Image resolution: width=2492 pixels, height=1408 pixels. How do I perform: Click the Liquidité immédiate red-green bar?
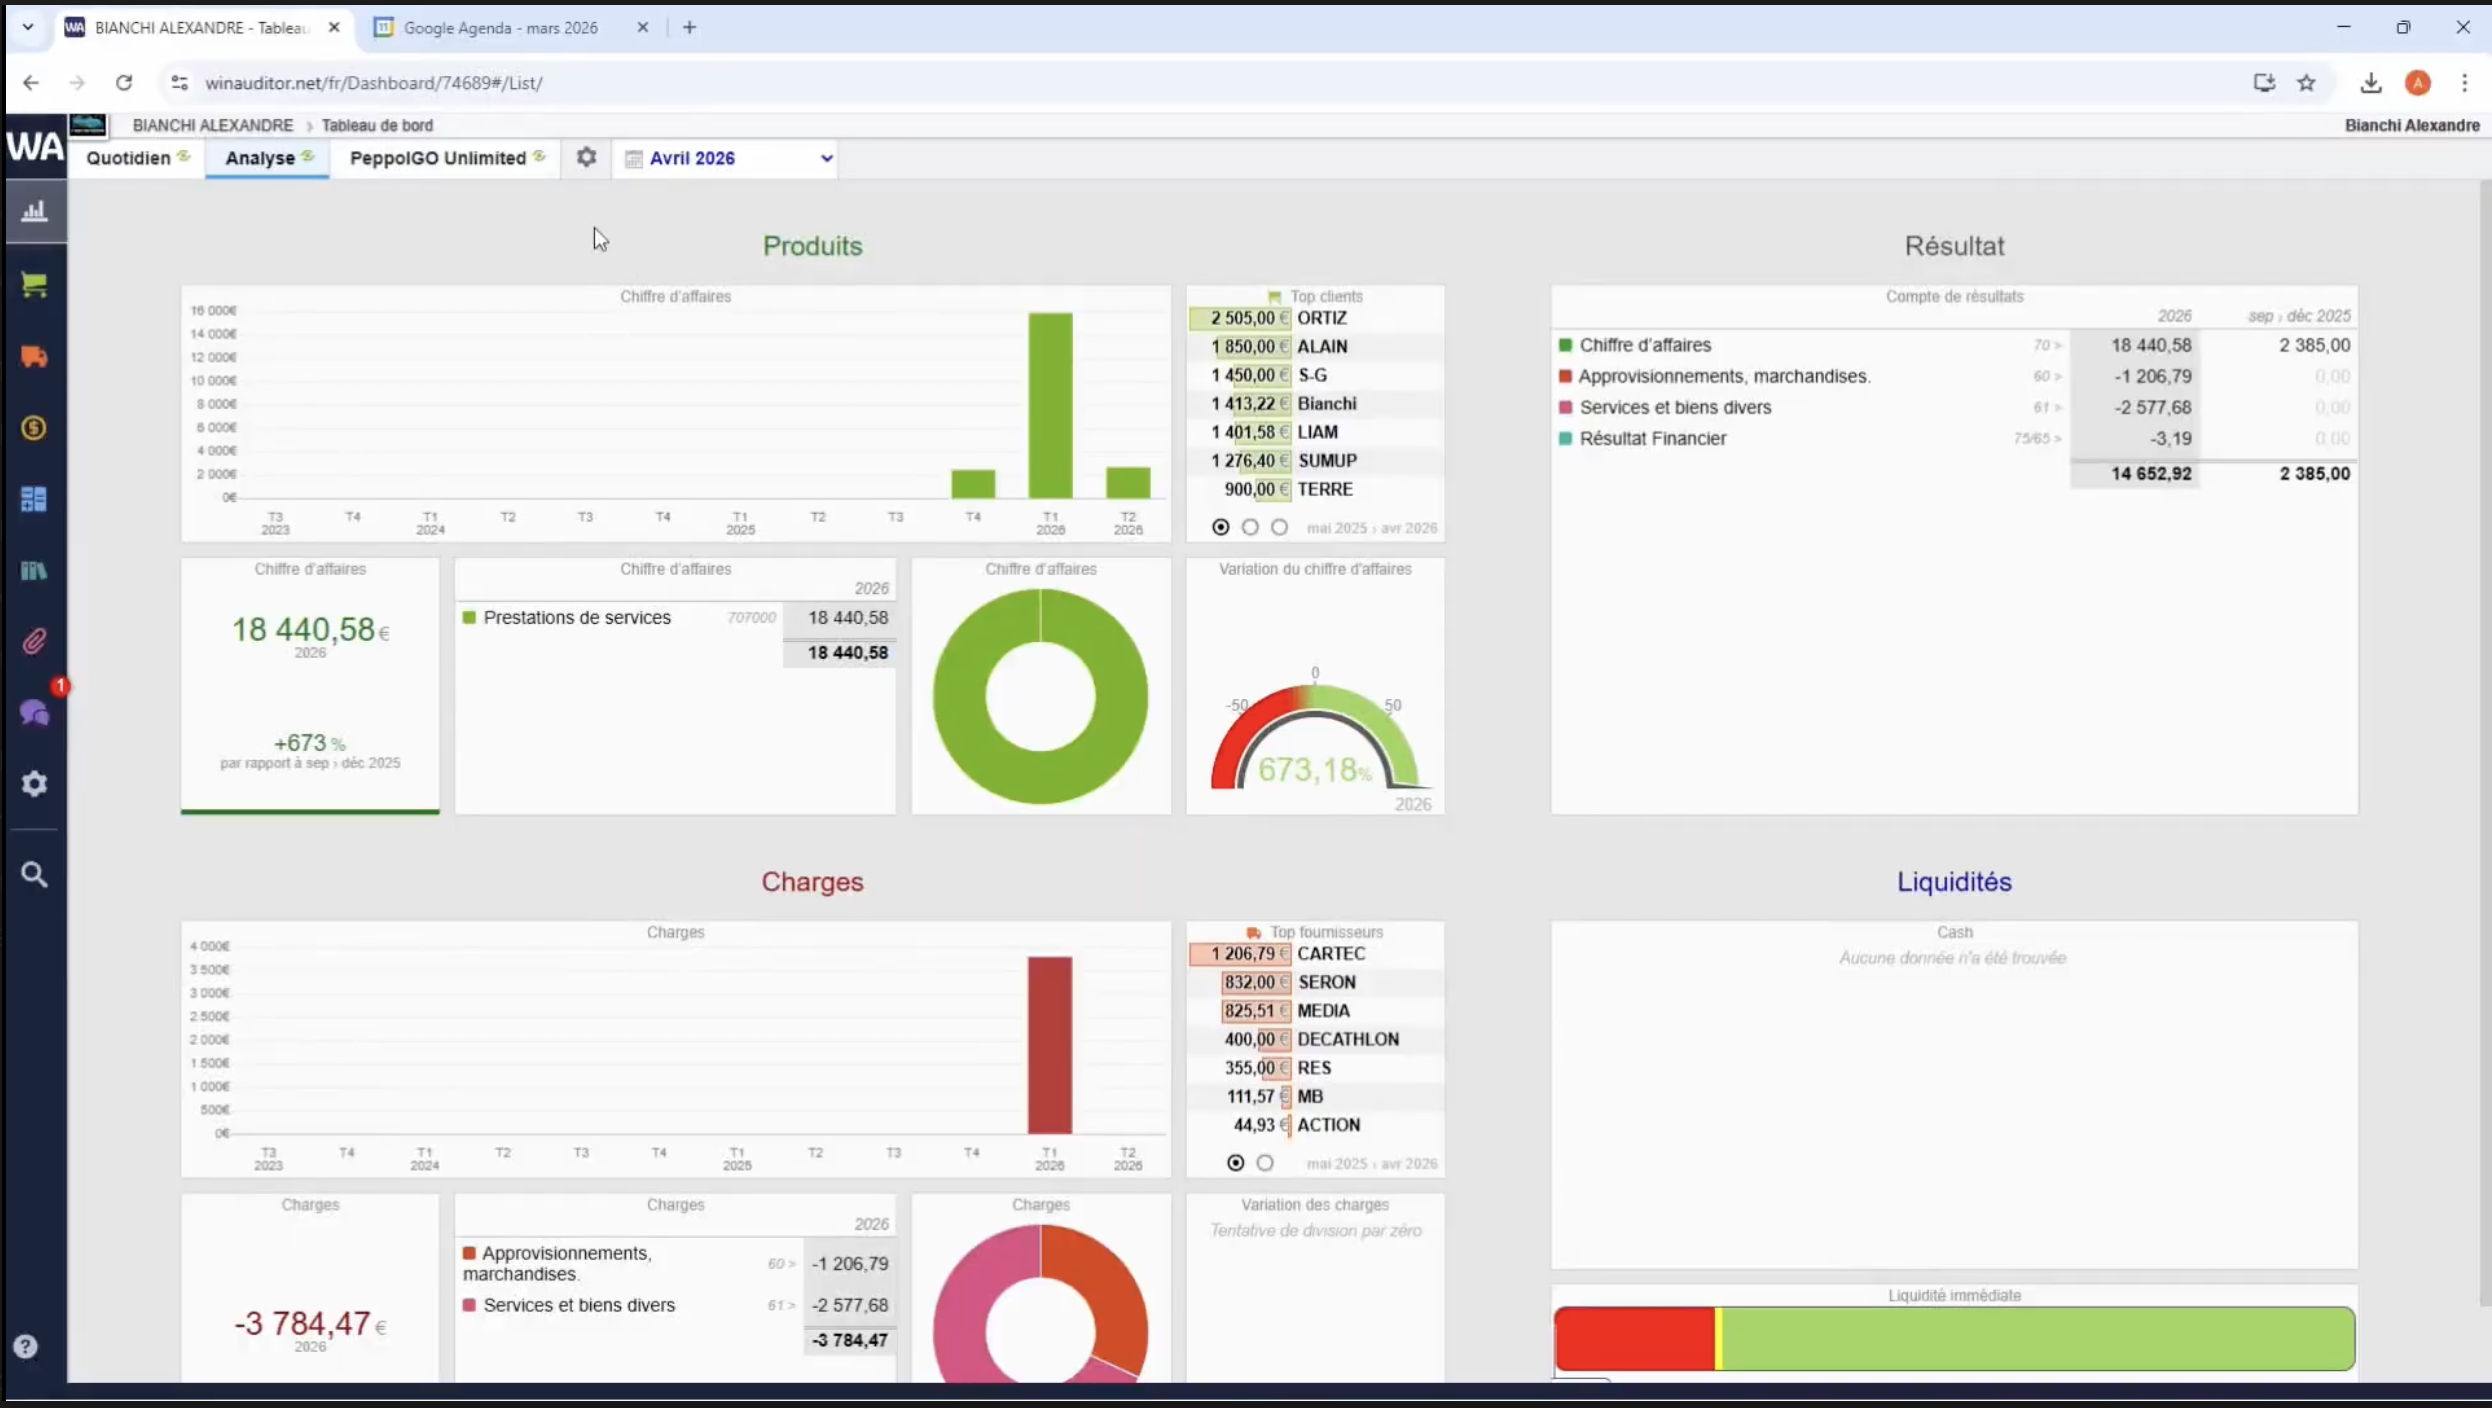point(1953,1338)
